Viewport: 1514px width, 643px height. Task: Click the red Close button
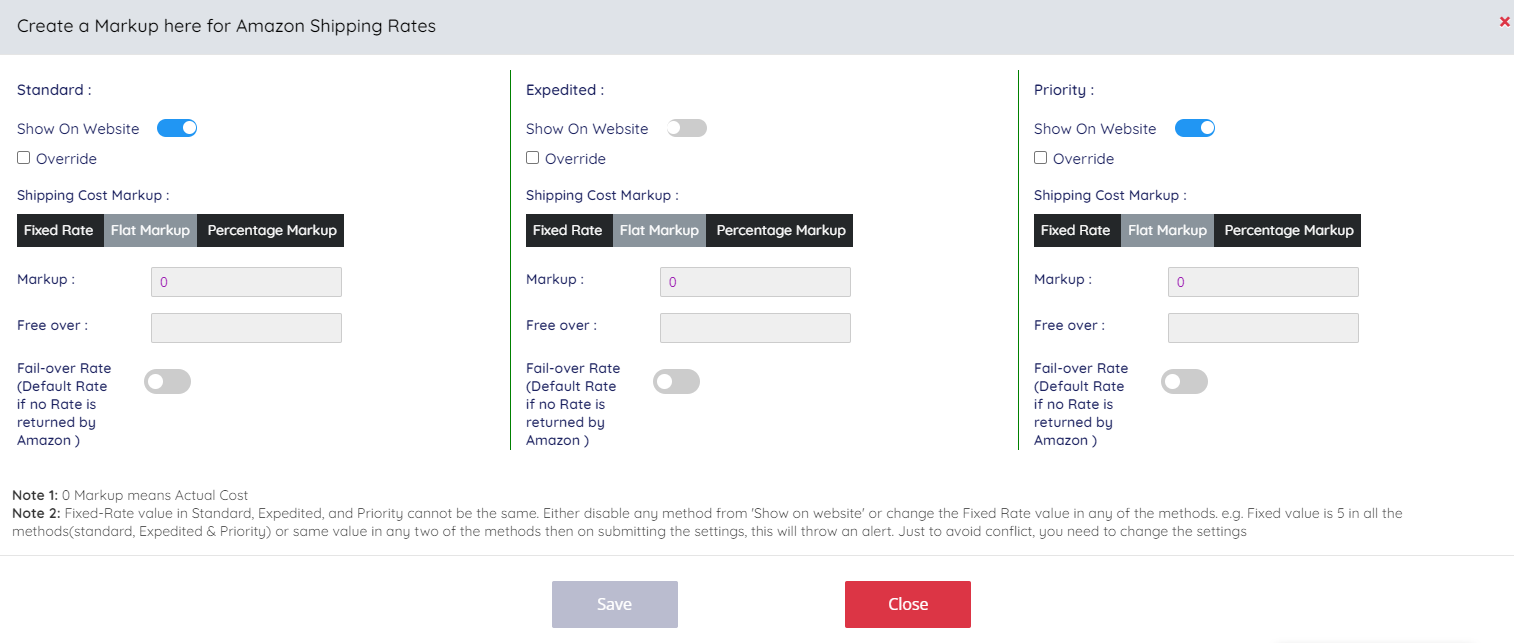pyautogui.click(x=907, y=604)
